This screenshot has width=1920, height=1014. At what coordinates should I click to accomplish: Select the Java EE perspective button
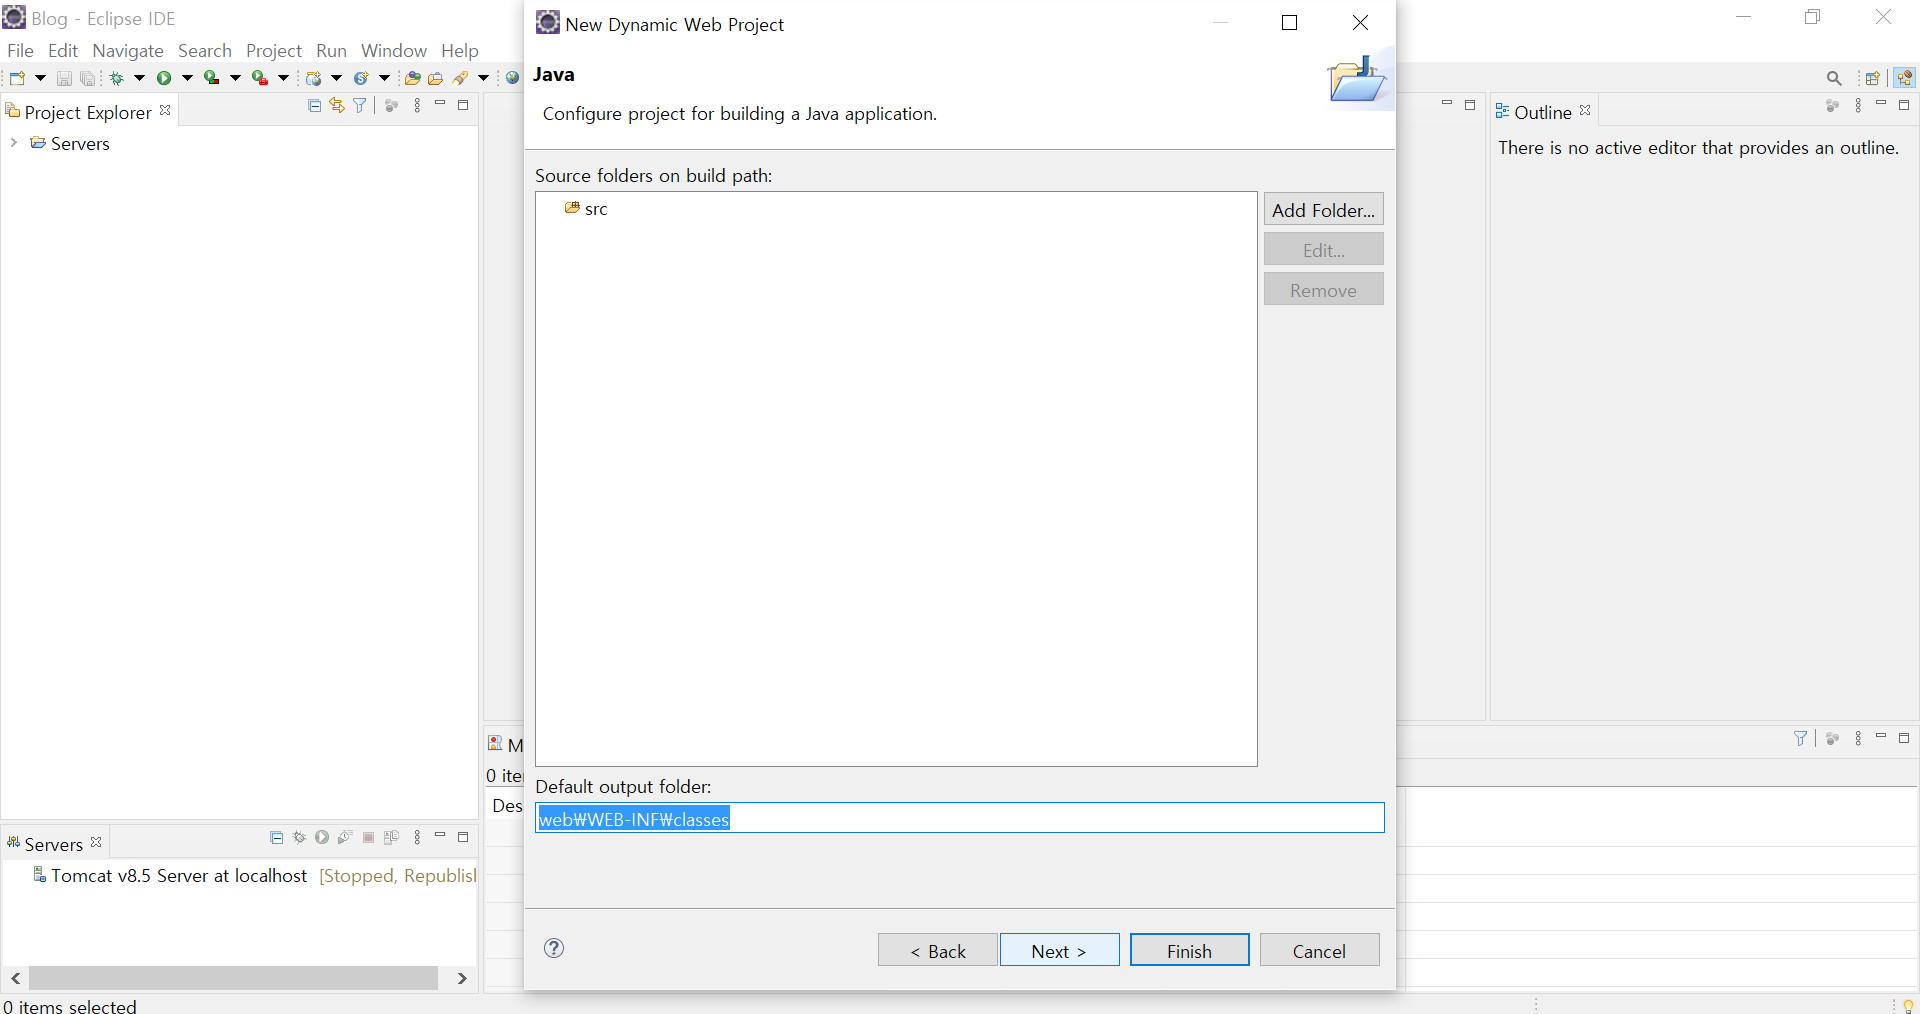[1904, 78]
